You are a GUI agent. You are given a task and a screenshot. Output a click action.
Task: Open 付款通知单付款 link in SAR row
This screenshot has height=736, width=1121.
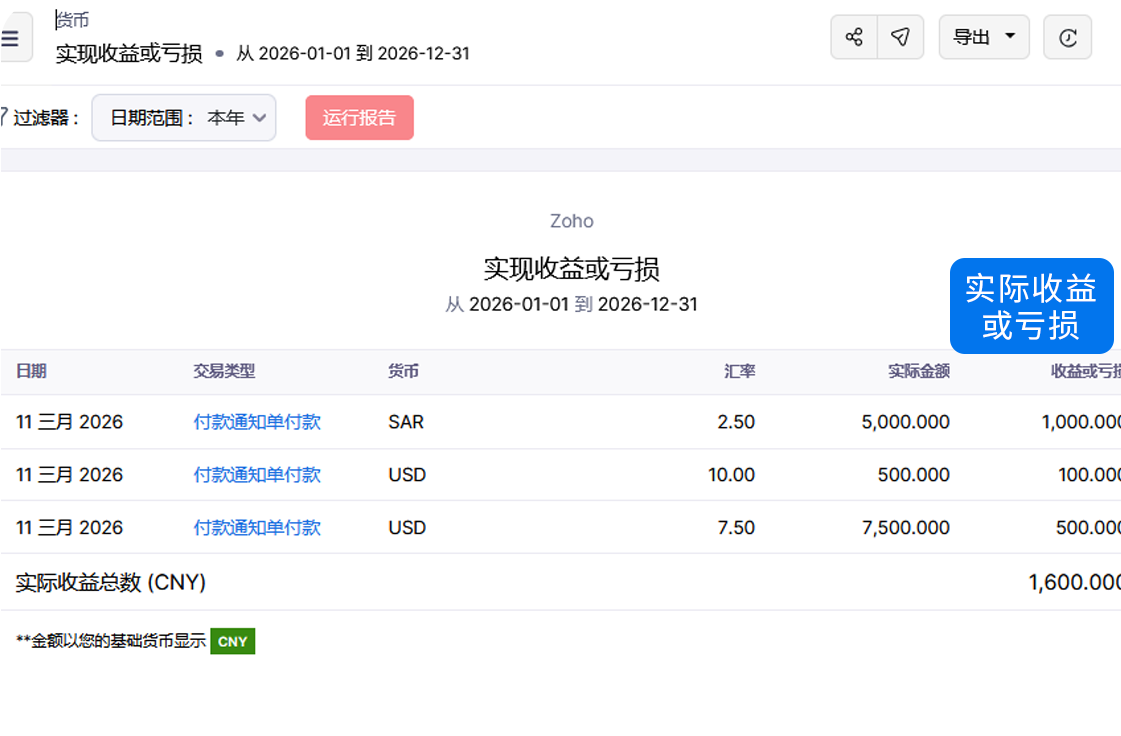[x=257, y=422]
